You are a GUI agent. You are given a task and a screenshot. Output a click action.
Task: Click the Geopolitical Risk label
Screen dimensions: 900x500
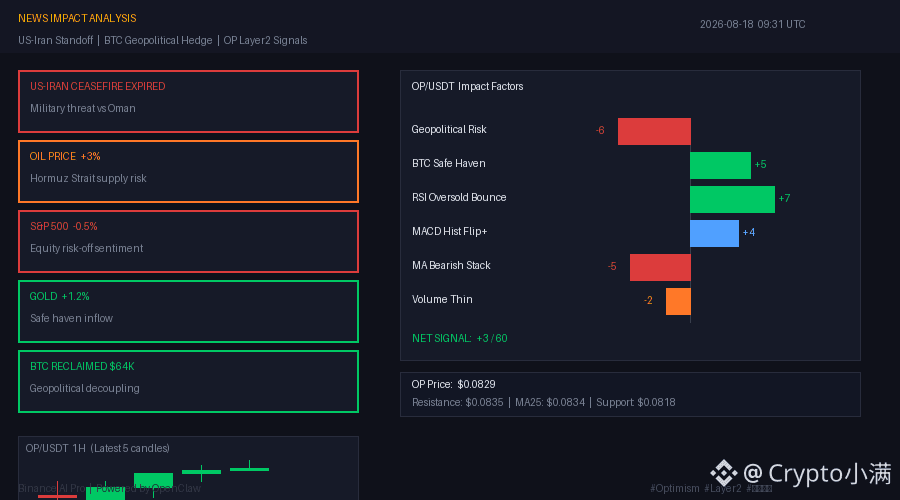[x=449, y=130]
